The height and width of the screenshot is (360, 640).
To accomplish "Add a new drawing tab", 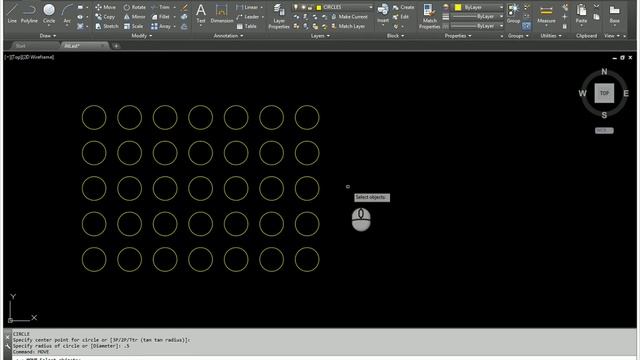I will click(x=116, y=46).
